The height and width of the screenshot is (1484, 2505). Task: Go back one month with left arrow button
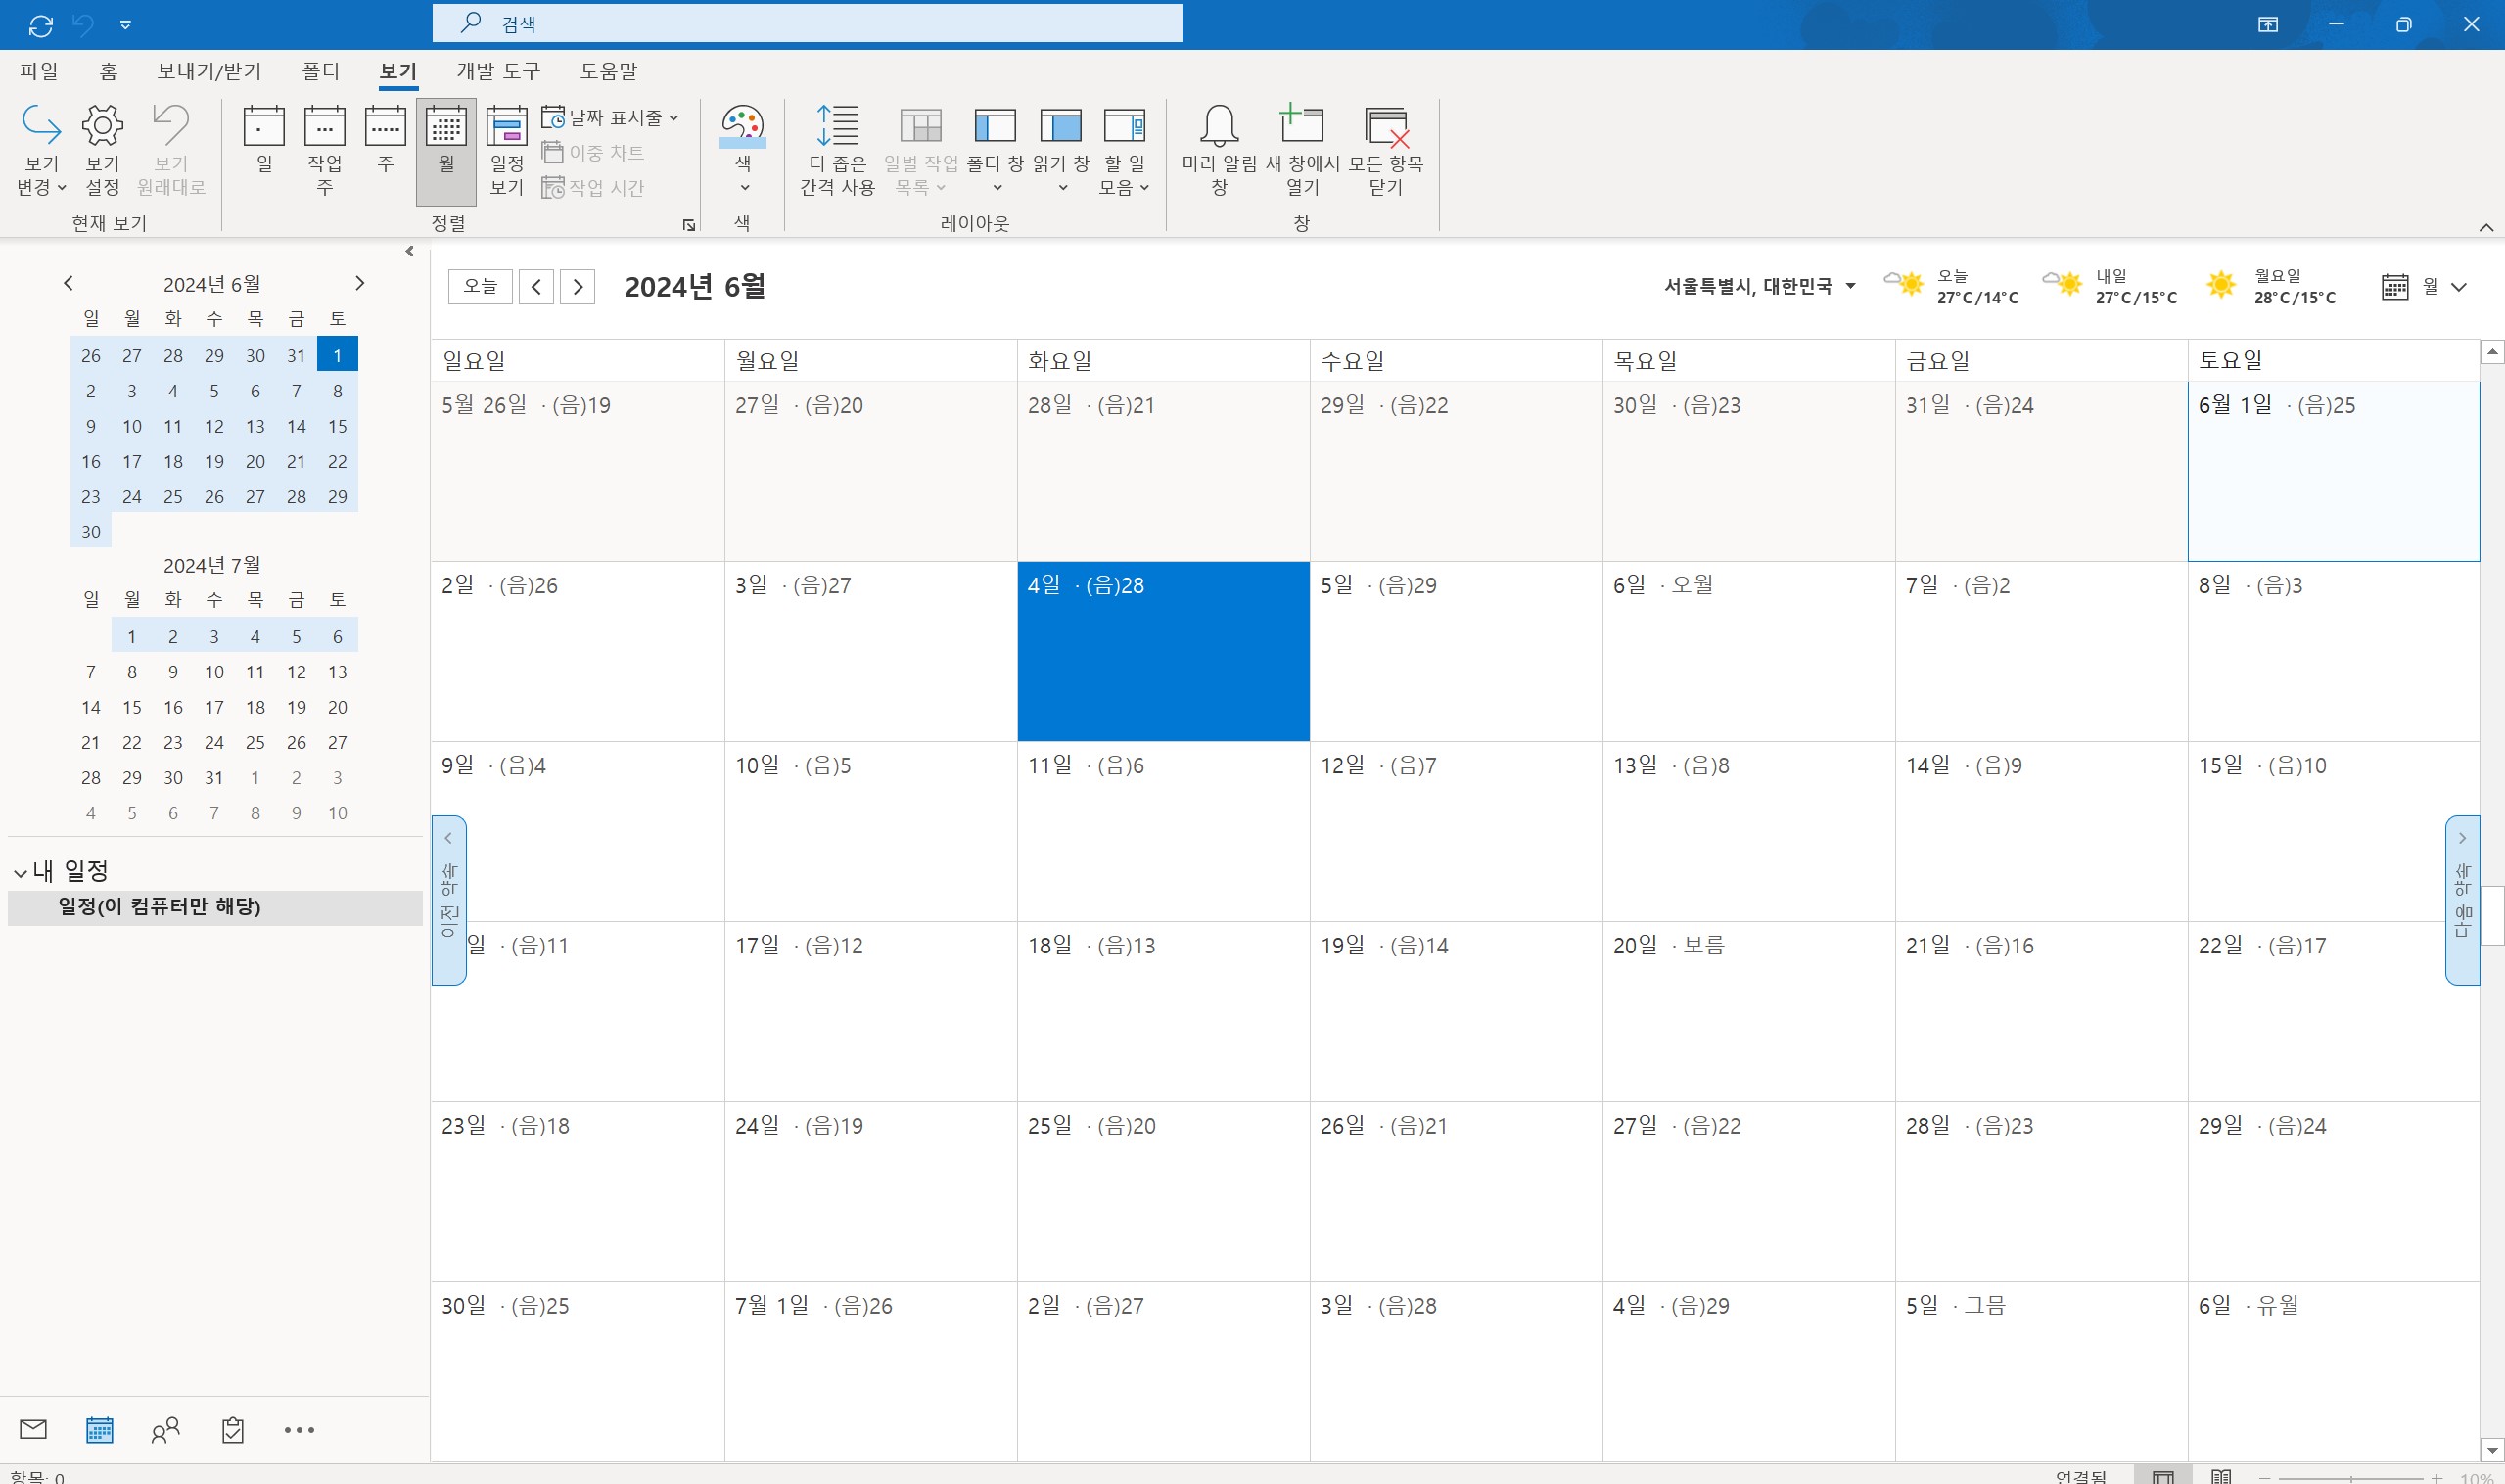[536, 287]
